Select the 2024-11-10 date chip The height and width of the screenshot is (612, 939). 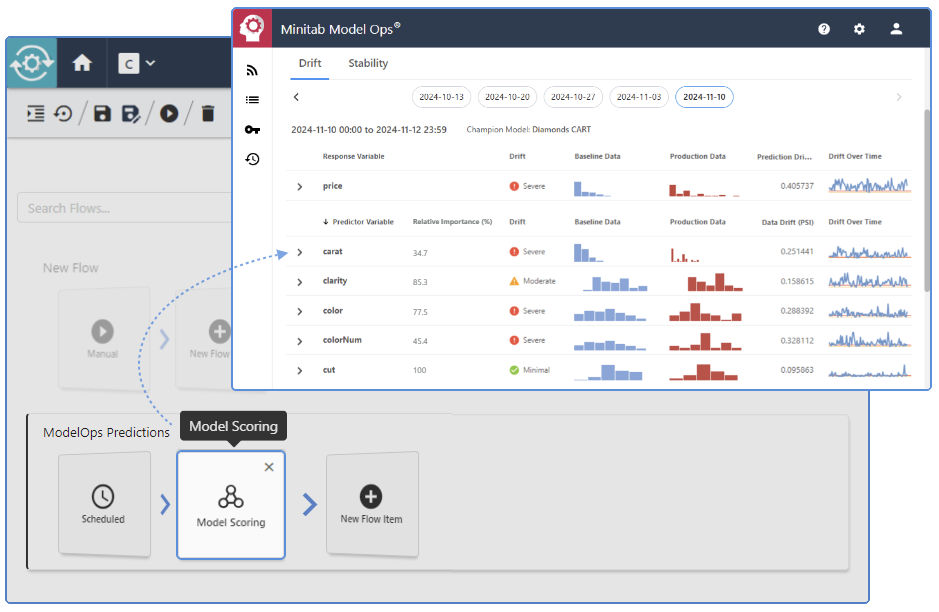pyautogui.click(x=705, y=97)
